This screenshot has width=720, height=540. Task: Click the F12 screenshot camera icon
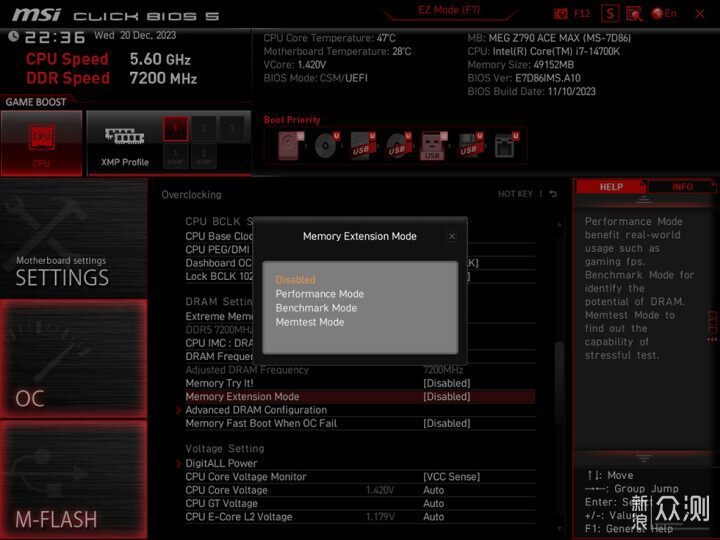[560, 13]
